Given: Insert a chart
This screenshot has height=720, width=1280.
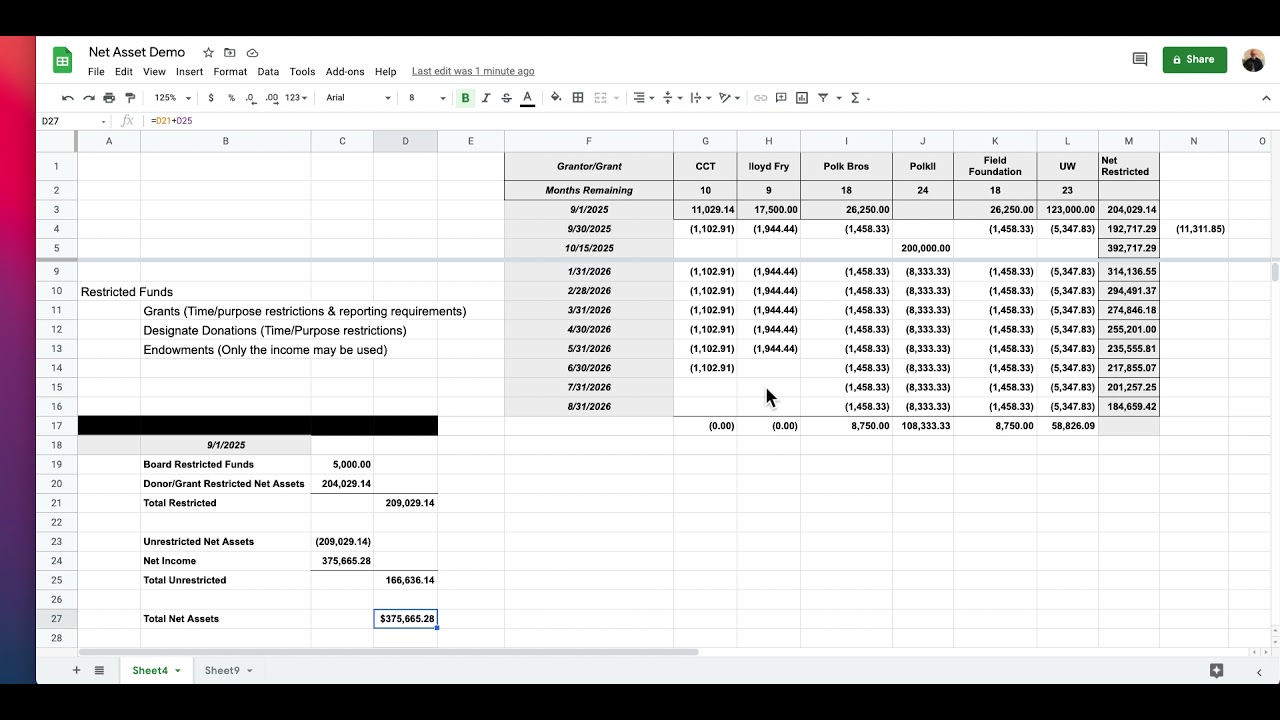Looking at the screenshot, I should (802, 98).
